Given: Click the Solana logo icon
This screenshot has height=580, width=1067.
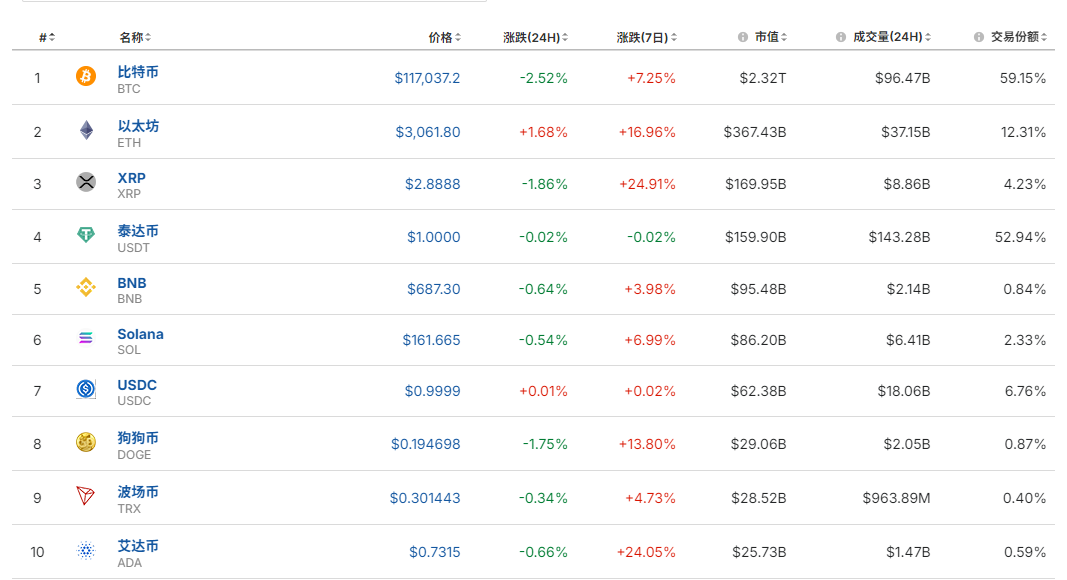Looking at the screenshot, I should click(x=86, y=339).
